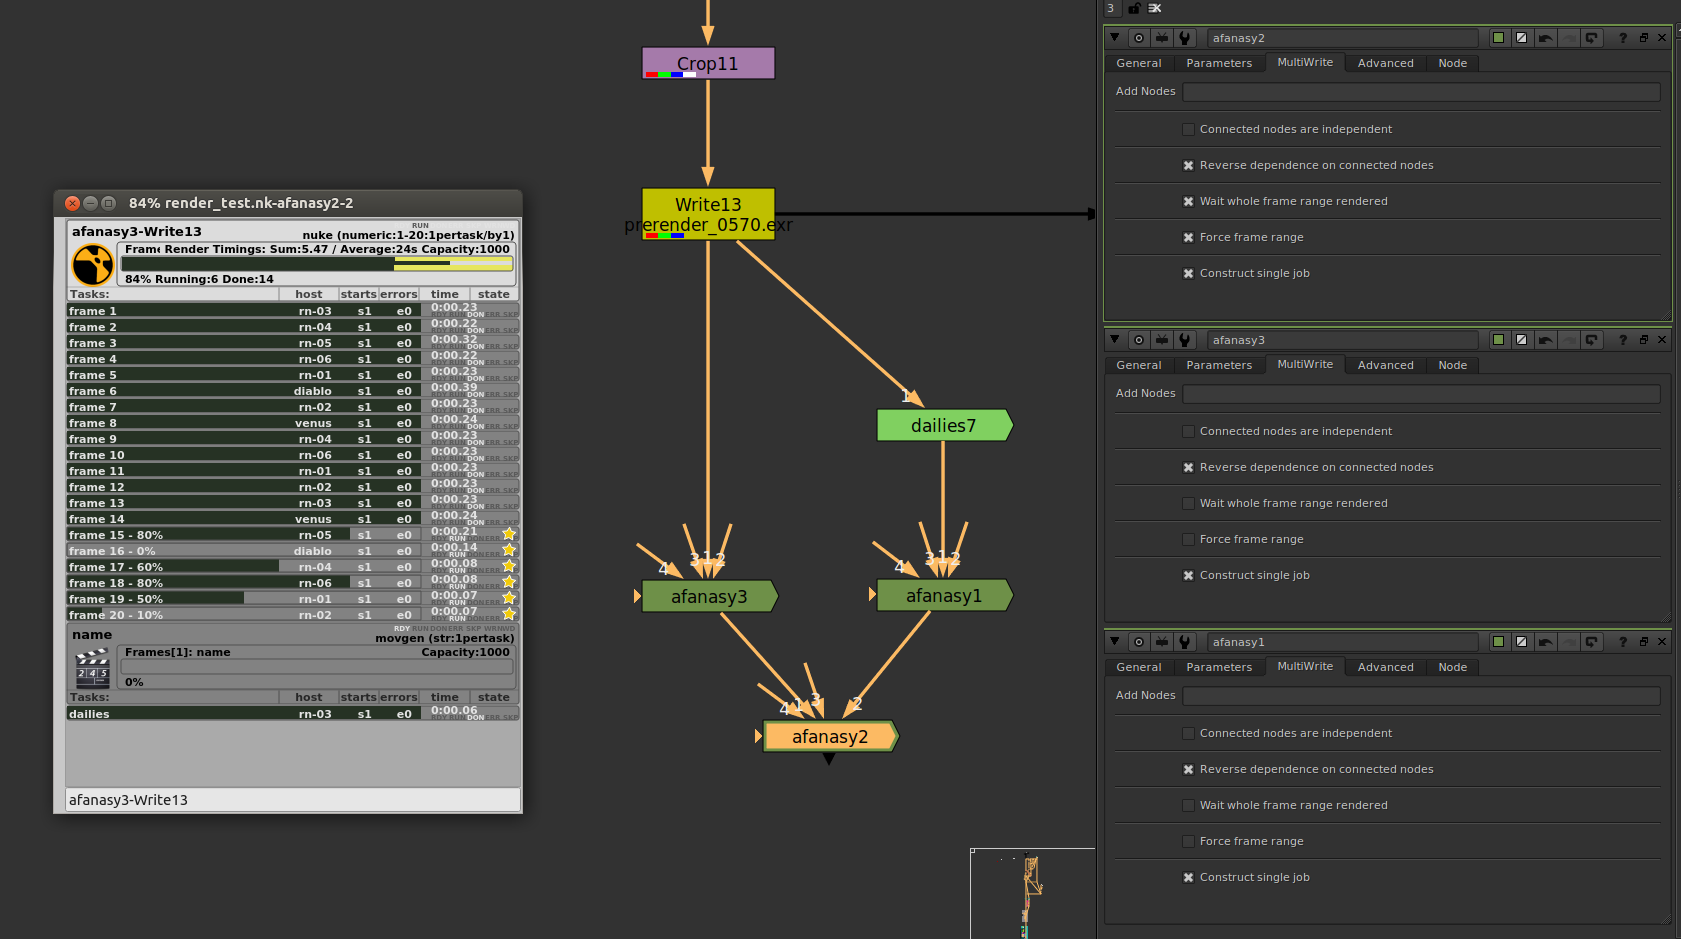
Task: Click afanasy1 panel's wrench icon
Action: coord(1185,642)
